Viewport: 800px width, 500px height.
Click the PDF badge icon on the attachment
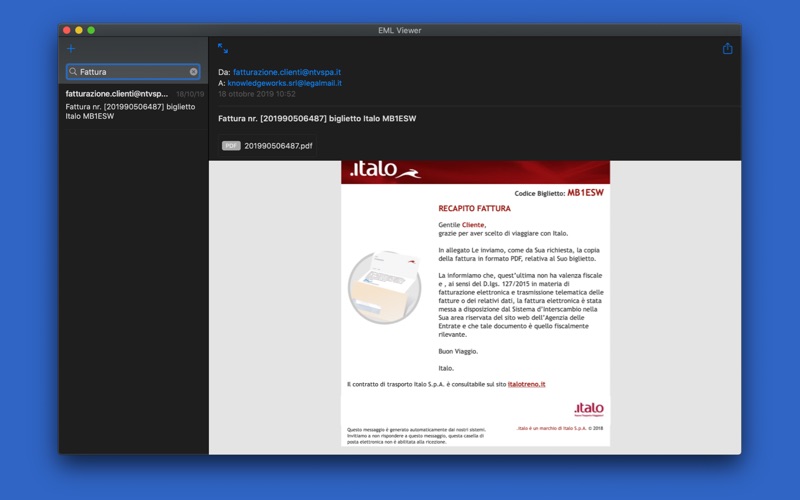coord(231,146)
